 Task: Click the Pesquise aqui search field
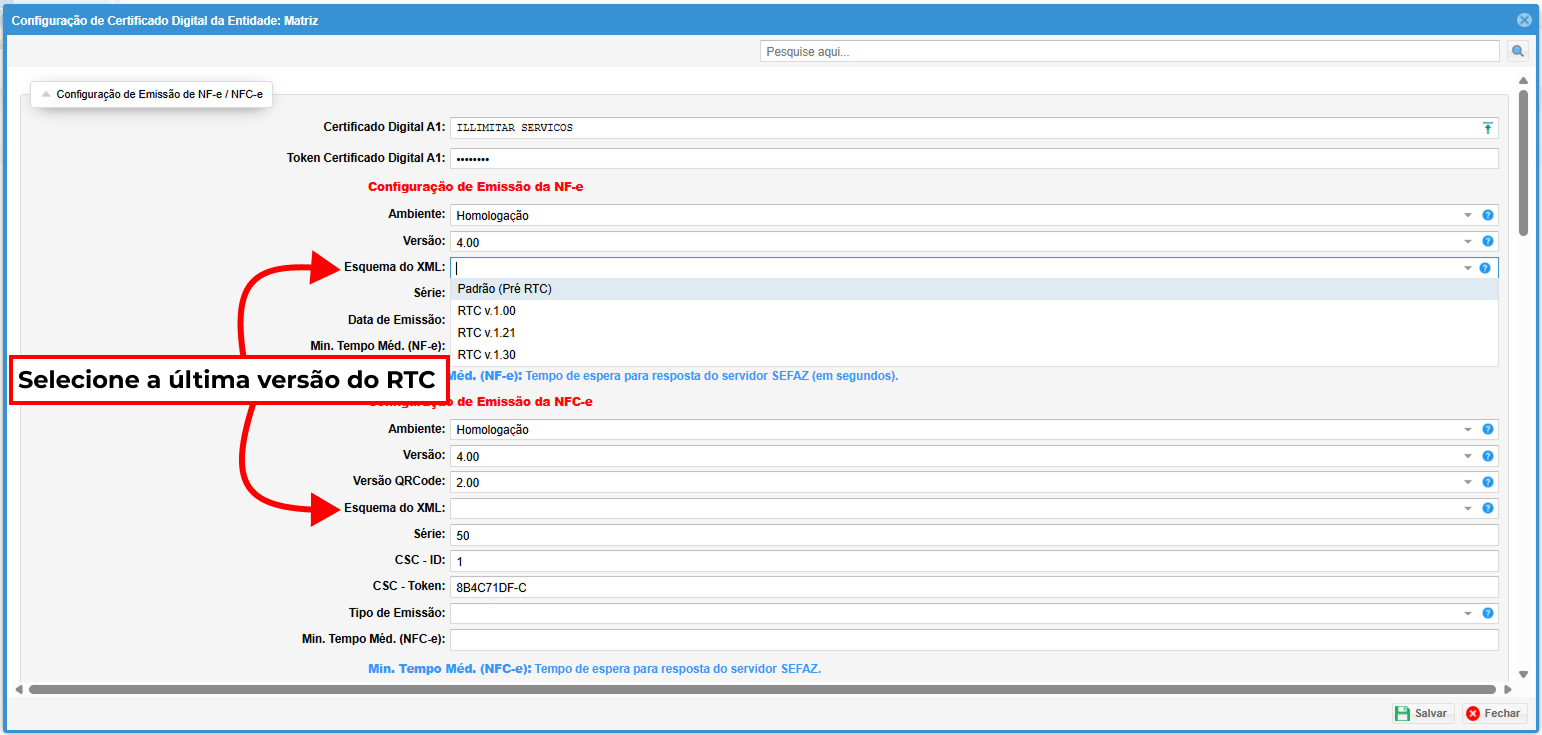(x=1128, y=51)
